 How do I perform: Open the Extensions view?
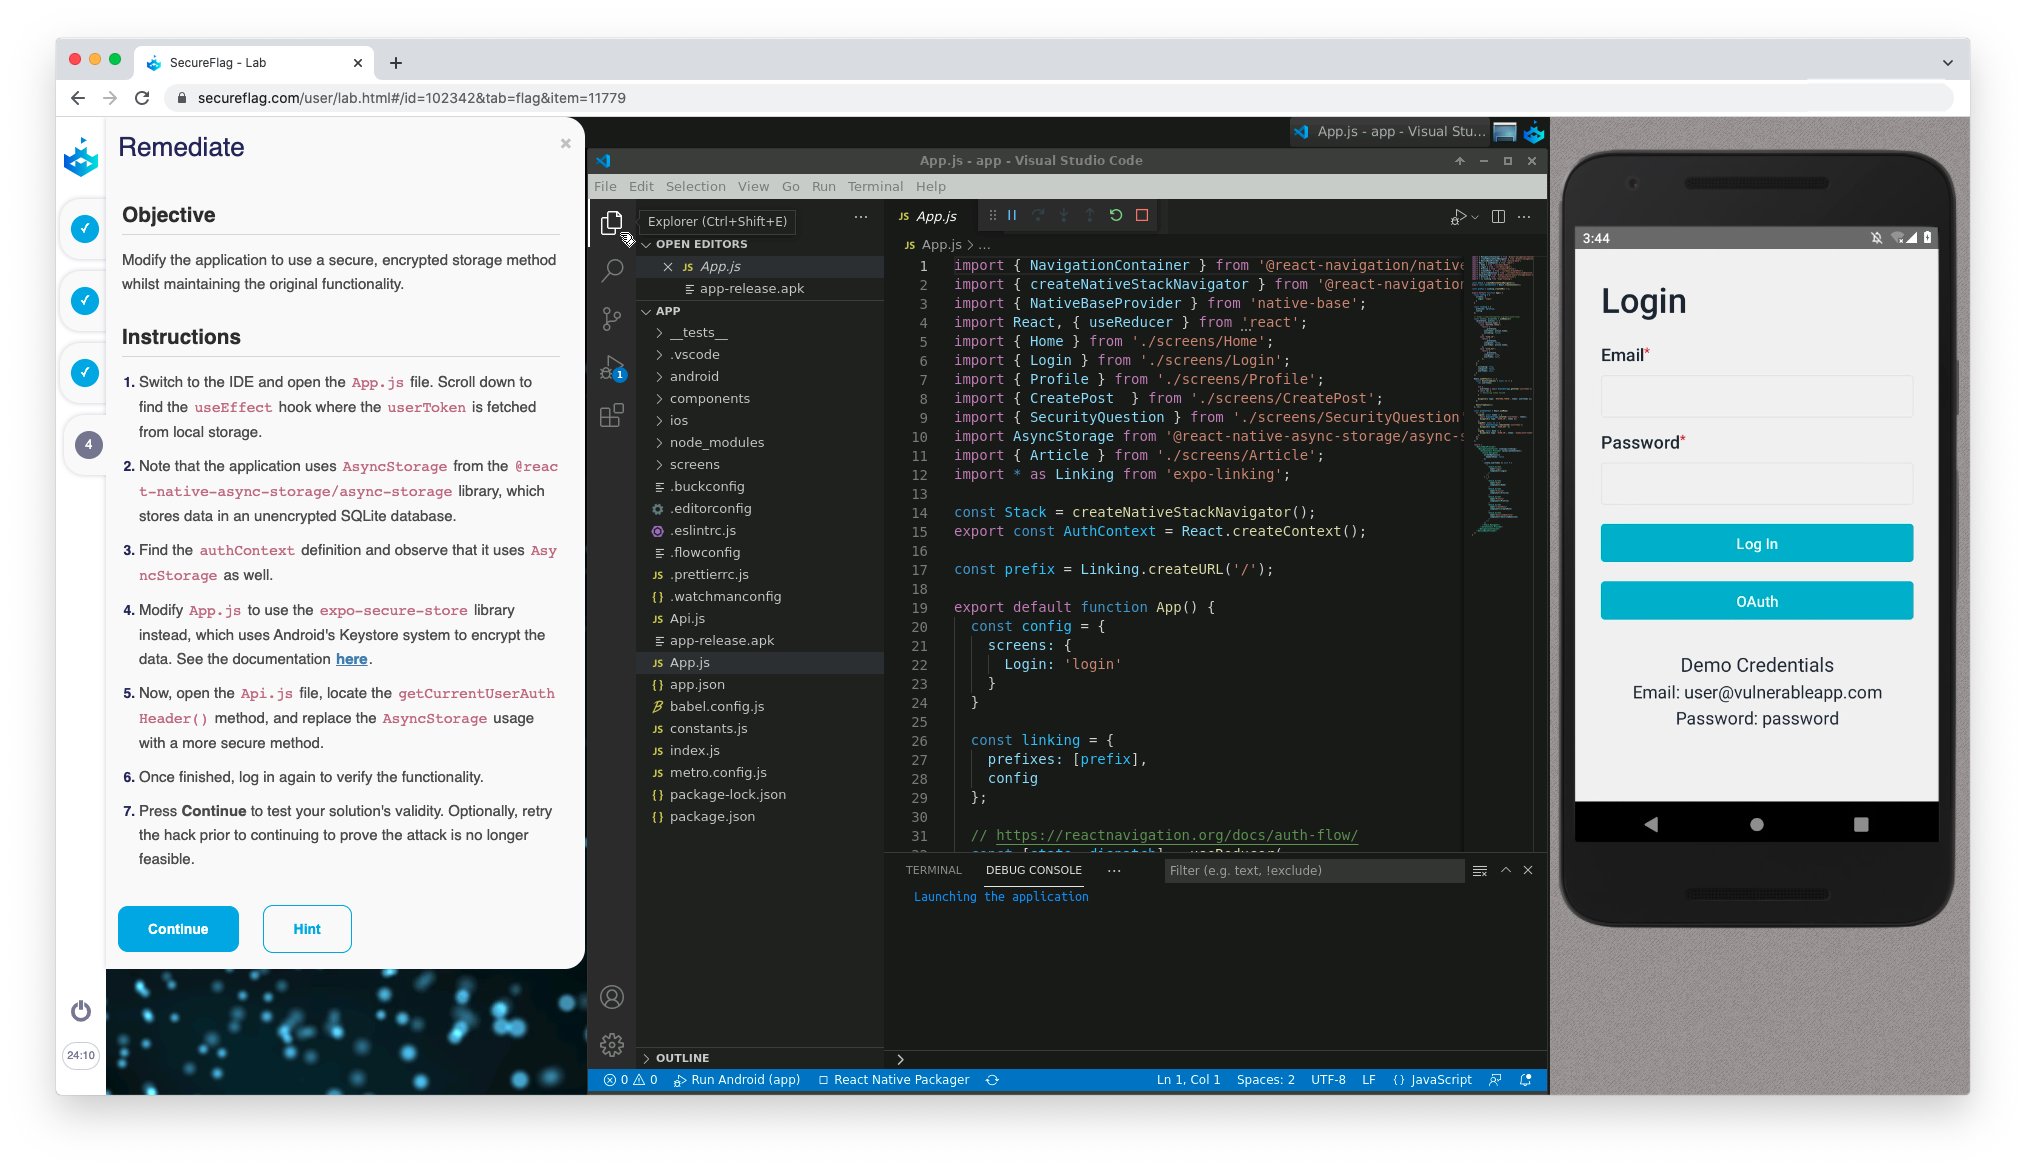point(612,415)
